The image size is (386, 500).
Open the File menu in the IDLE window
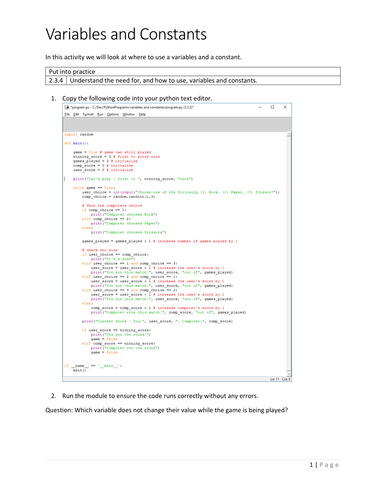(x=67, y=114)
